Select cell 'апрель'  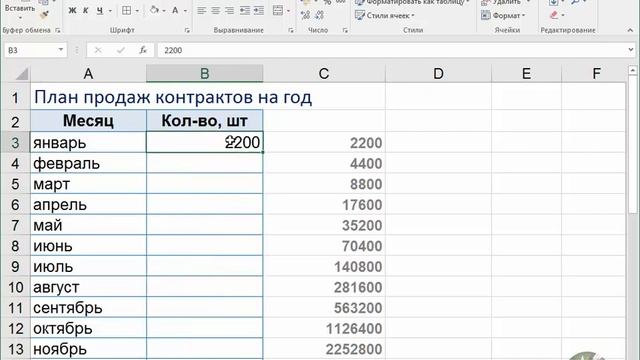coord(88,204)
